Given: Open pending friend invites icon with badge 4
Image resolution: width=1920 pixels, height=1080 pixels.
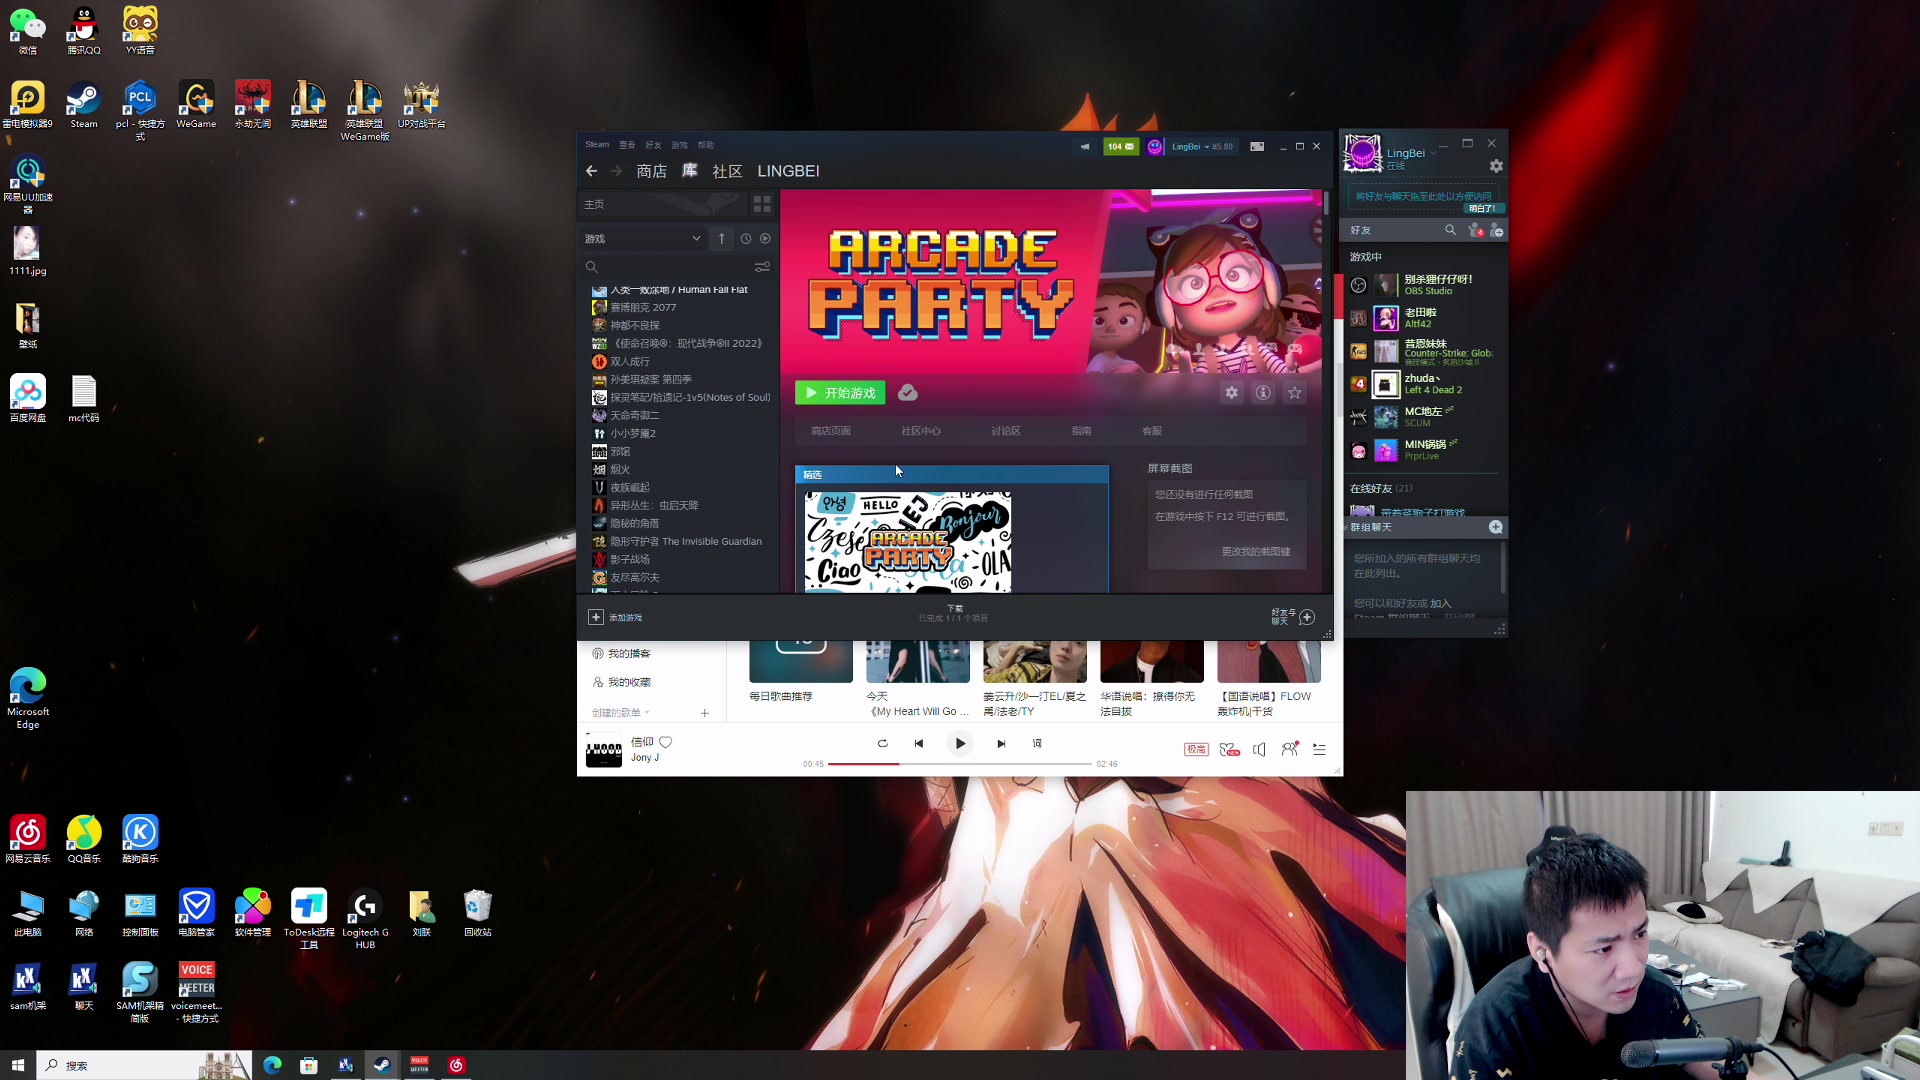Looking at the screenshot, I should point(1475,230).
